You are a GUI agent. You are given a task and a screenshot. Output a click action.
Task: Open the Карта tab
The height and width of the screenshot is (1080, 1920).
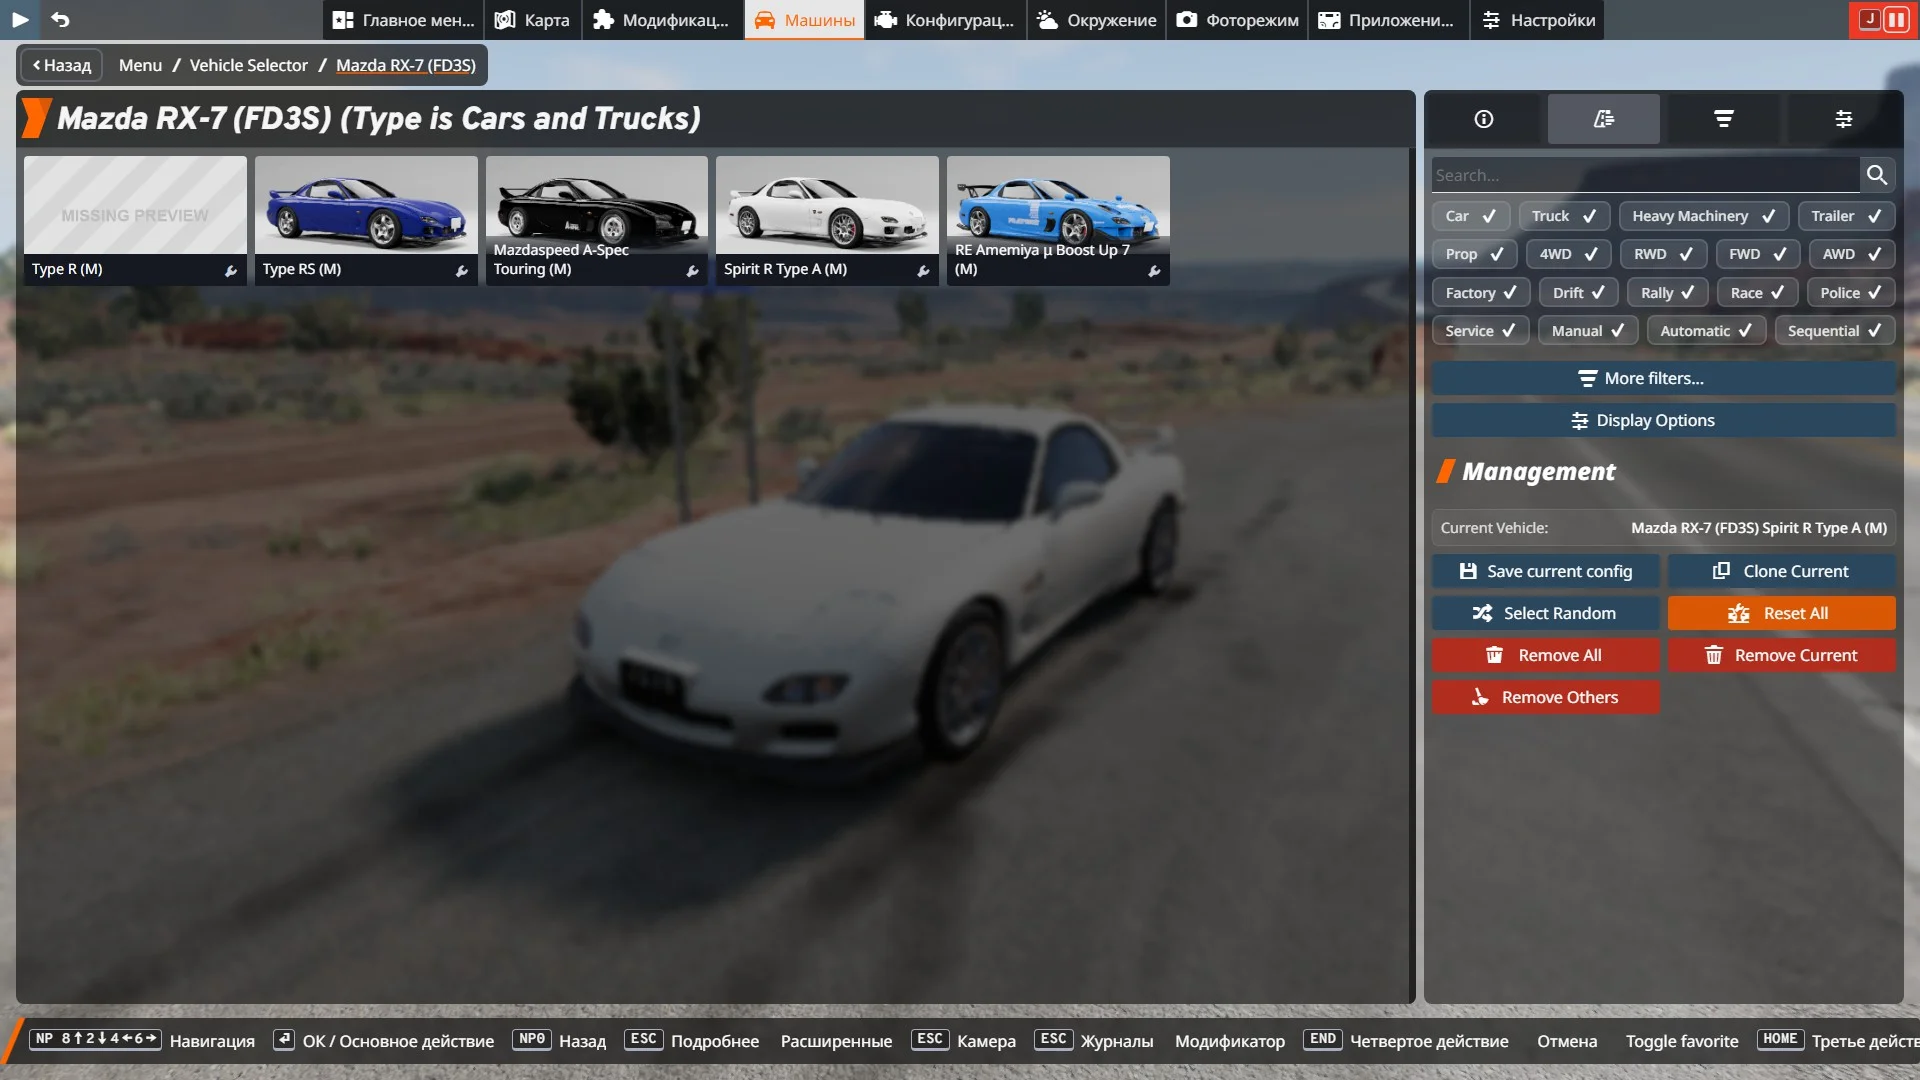coord(533,20)
